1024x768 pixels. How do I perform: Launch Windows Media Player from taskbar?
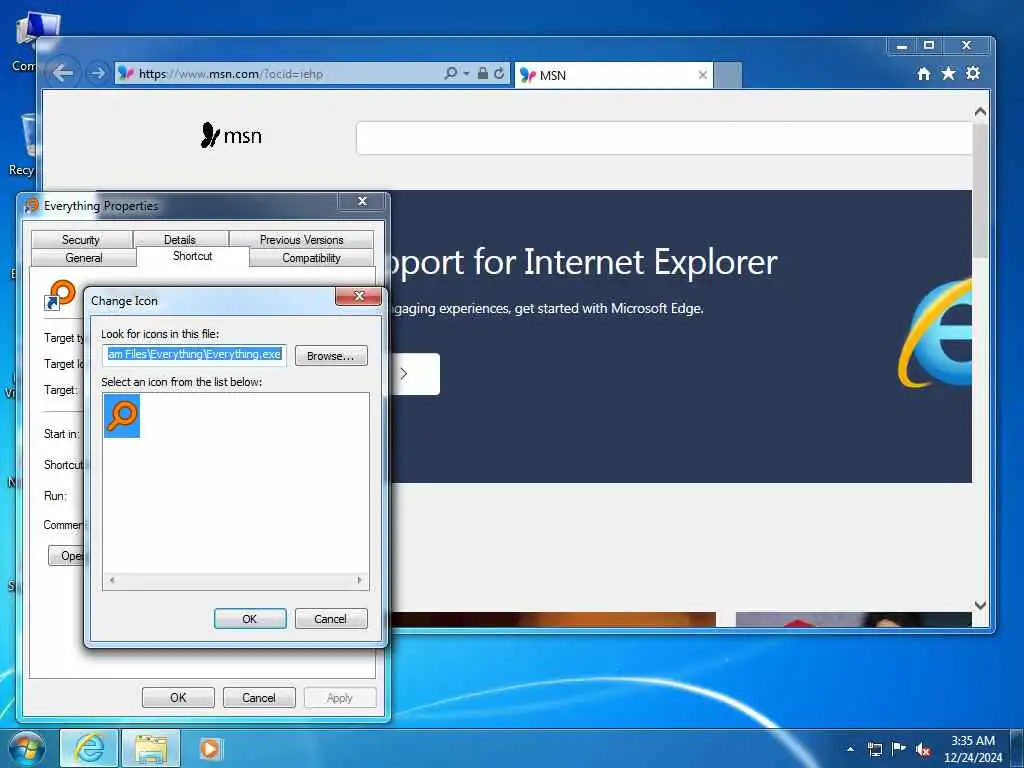click(x=211, y=748)
